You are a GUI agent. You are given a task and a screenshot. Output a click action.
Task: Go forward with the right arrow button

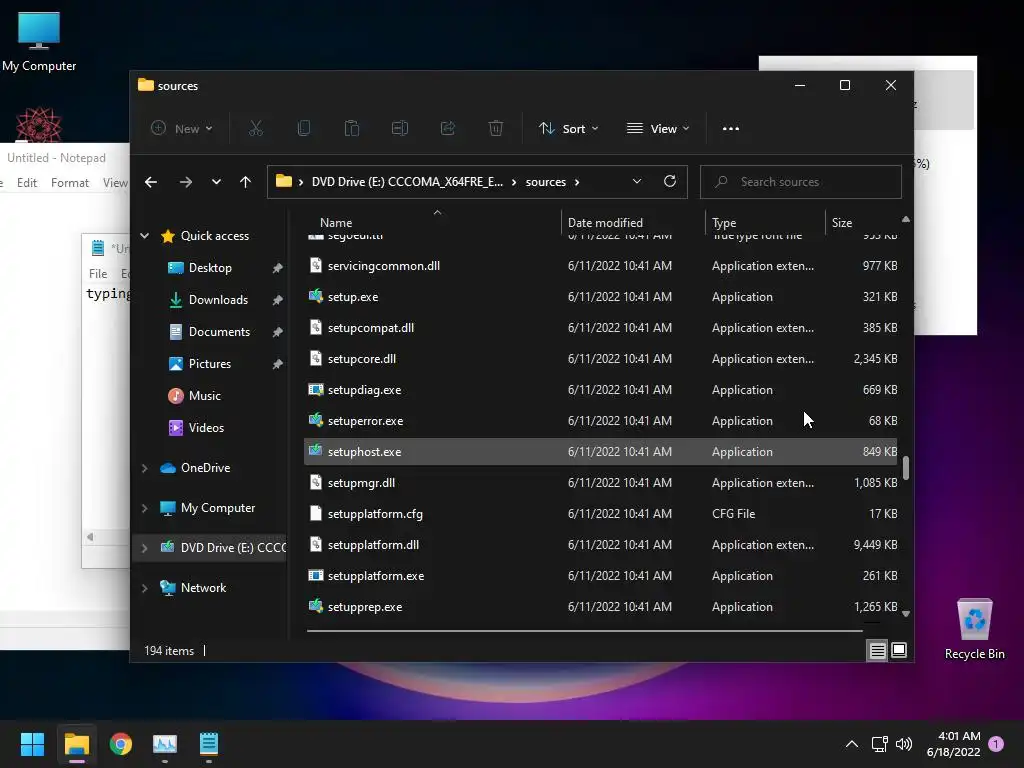pyautogui.click(x=186, y=182)
